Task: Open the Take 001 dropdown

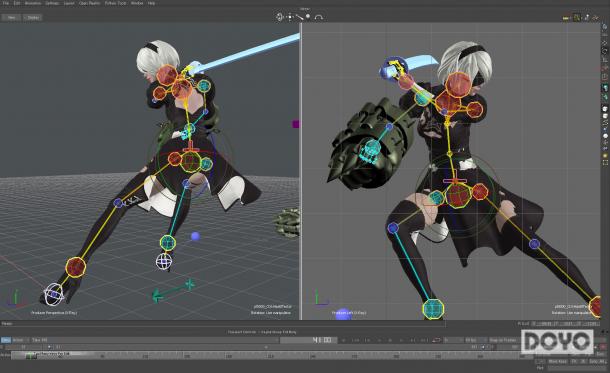Action: pyautogui.click(x=155, y=340)
